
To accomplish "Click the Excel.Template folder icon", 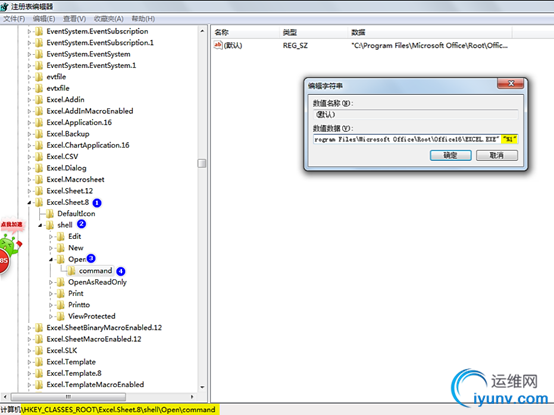I will [x=39, y=362].
